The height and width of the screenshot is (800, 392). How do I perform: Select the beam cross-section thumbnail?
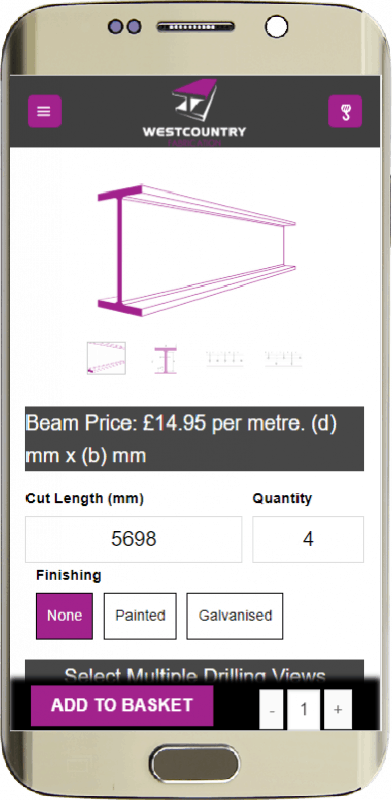point(165,359)
